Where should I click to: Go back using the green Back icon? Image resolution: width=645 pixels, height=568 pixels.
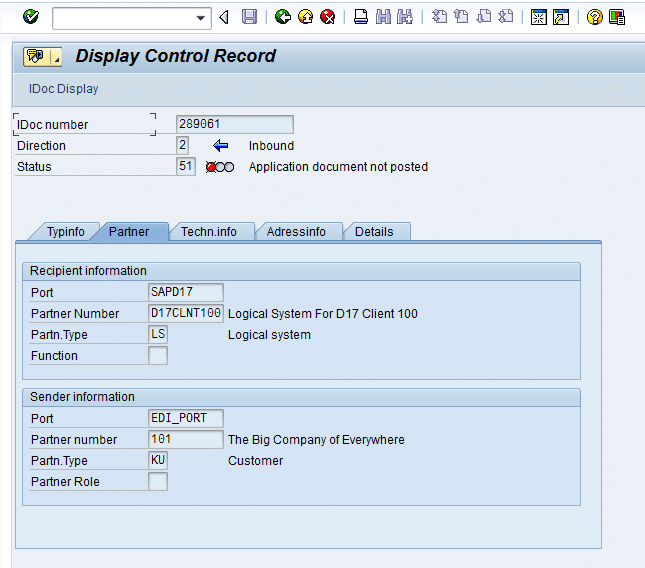click(283, 17)
